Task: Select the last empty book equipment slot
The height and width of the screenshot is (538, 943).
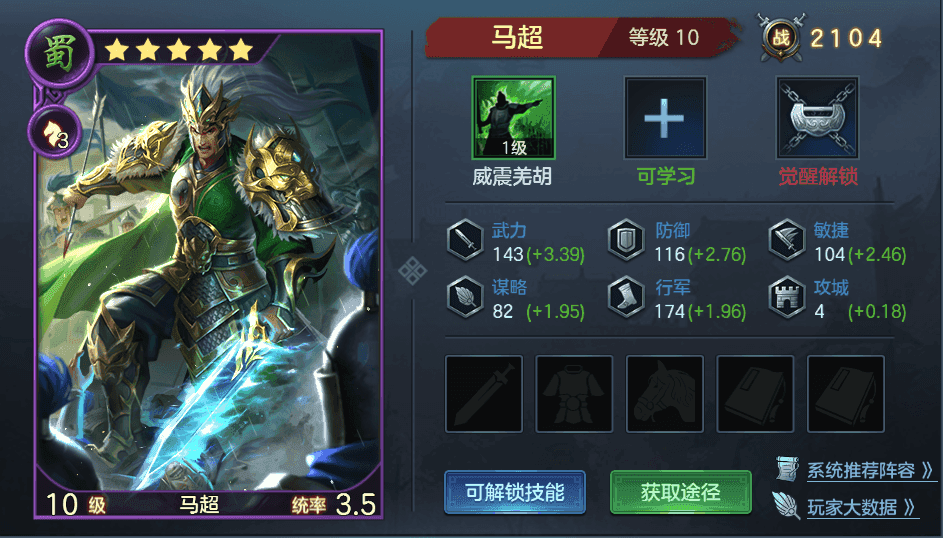Action: tap(846, 394)
